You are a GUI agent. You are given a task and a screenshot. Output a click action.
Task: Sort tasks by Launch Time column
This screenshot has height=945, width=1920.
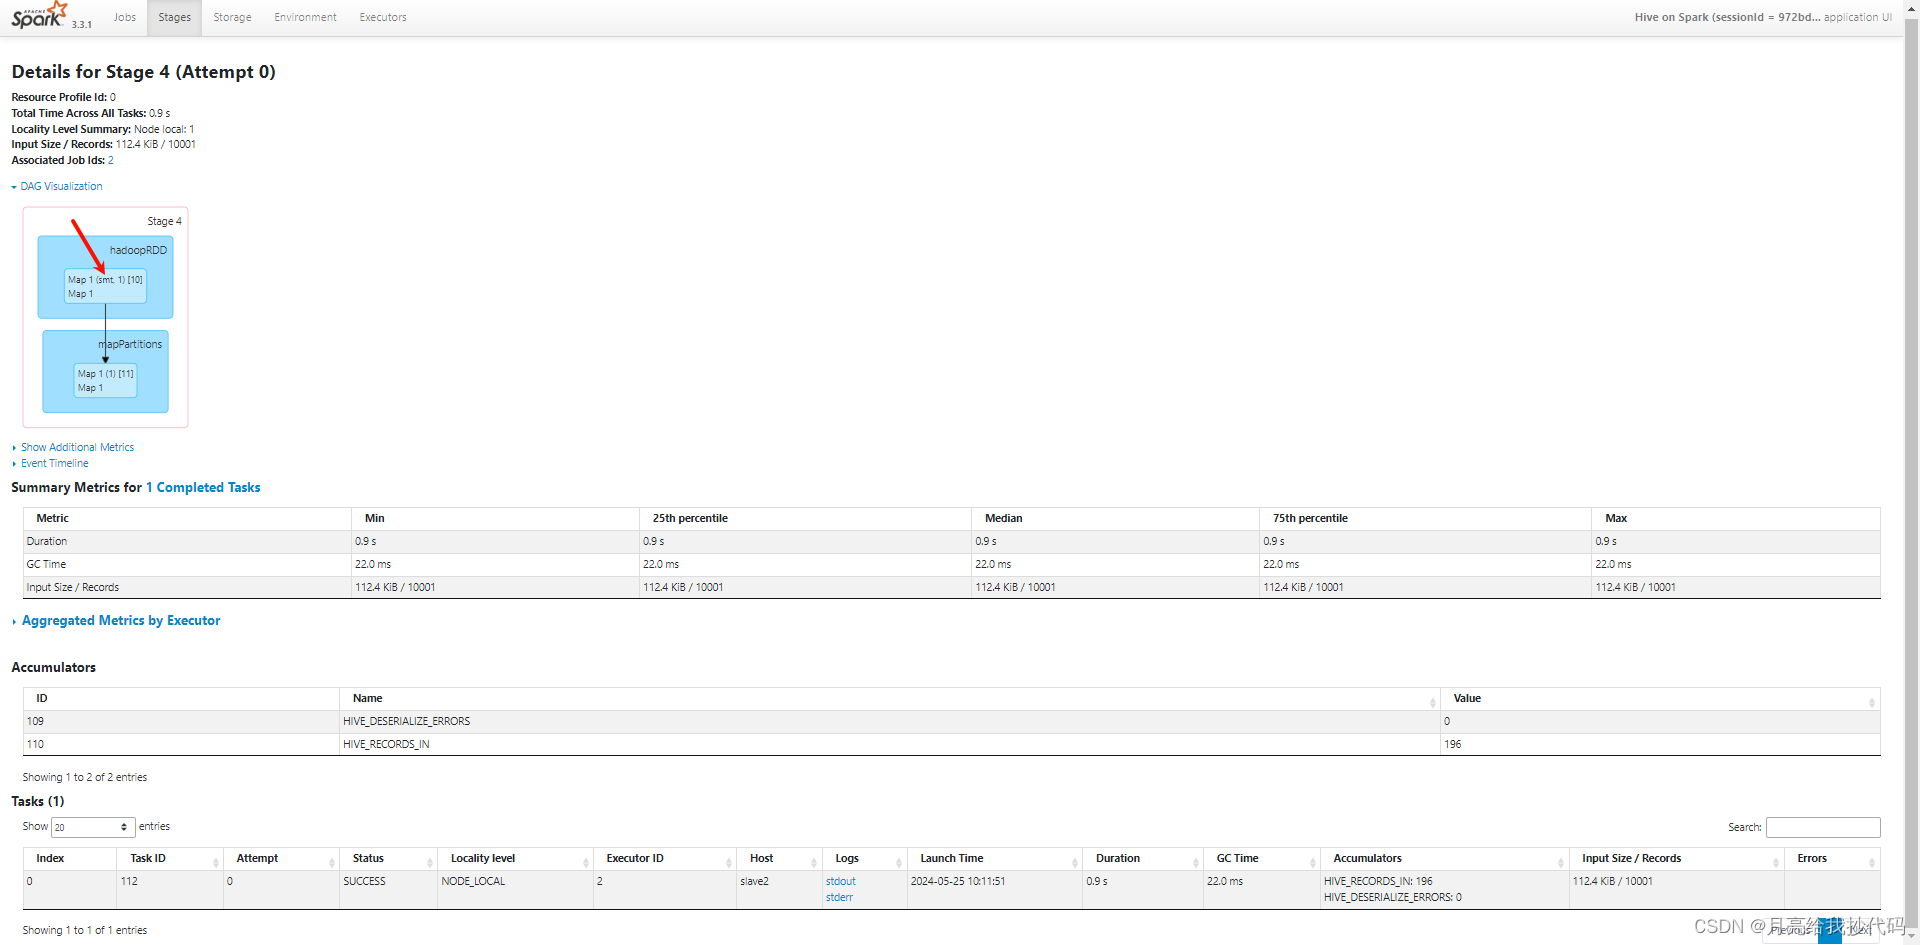coord(994,858)
